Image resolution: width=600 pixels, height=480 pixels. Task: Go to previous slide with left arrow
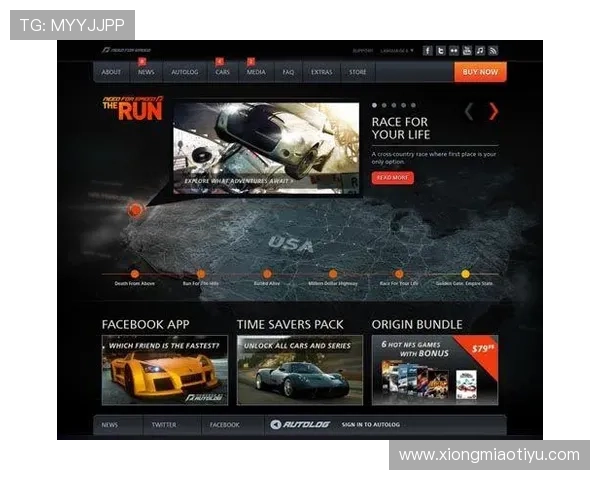(469, 112)
